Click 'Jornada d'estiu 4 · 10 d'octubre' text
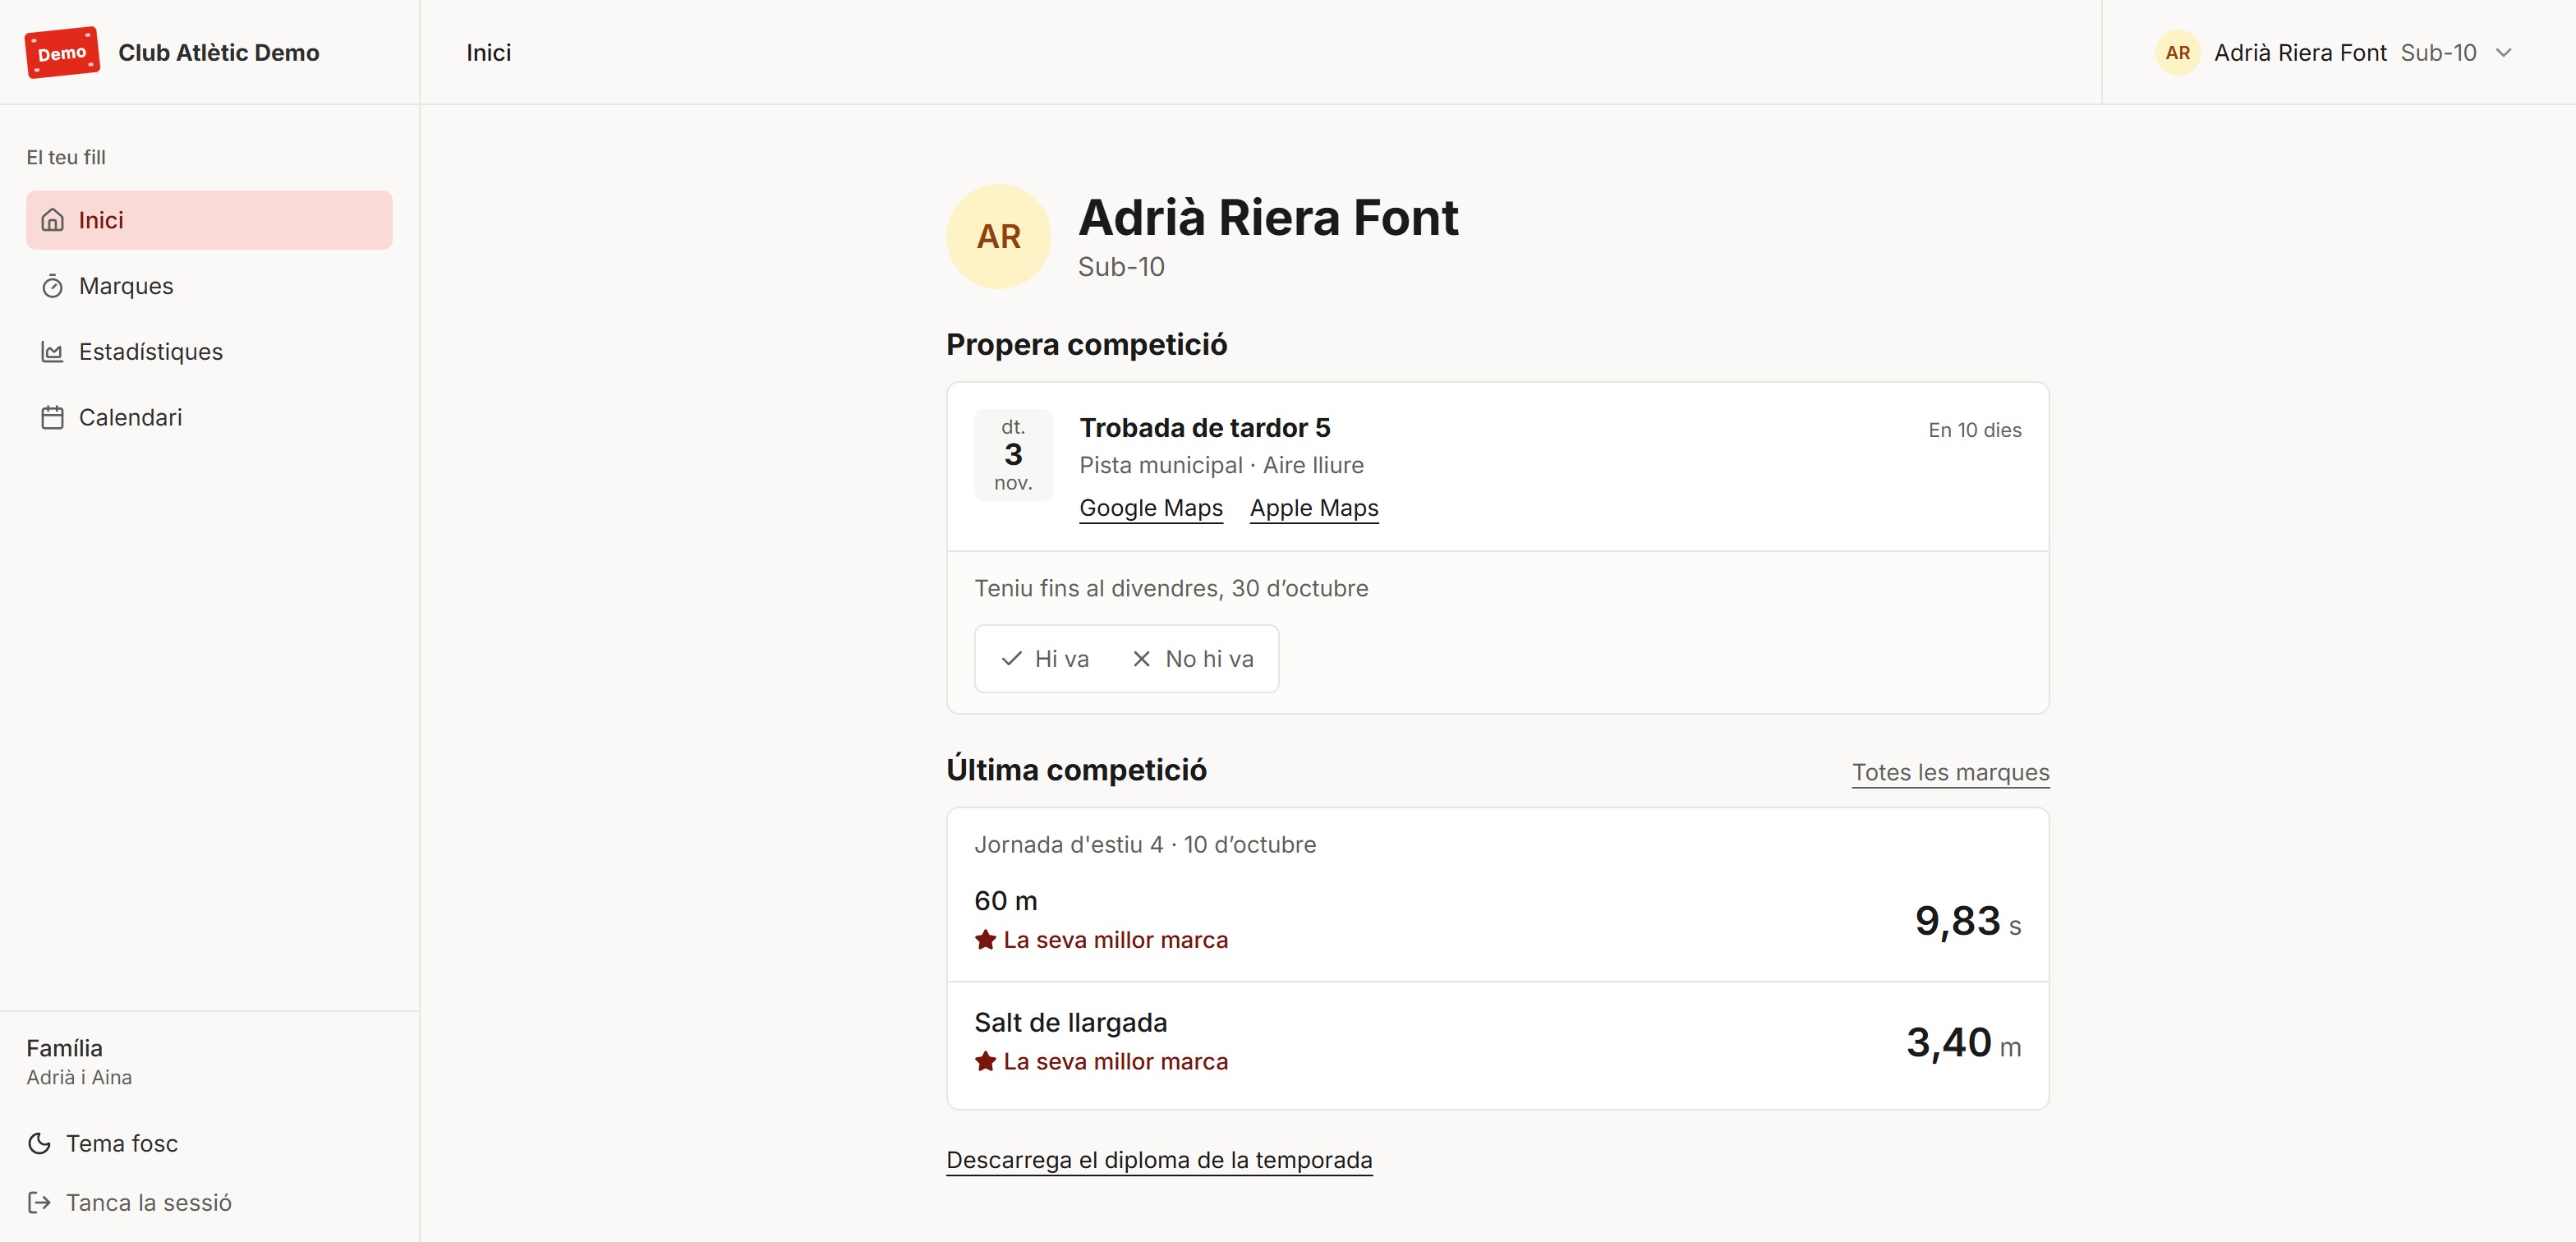 pyautogui.click(x=1145, y=845)
